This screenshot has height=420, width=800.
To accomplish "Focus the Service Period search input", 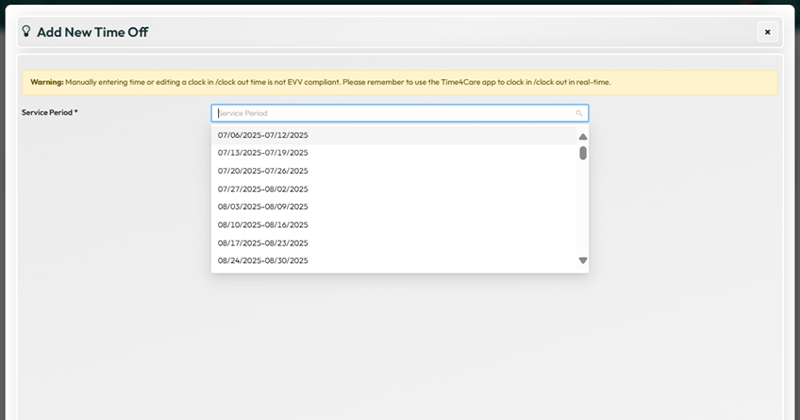I will (x=395, y=114).
